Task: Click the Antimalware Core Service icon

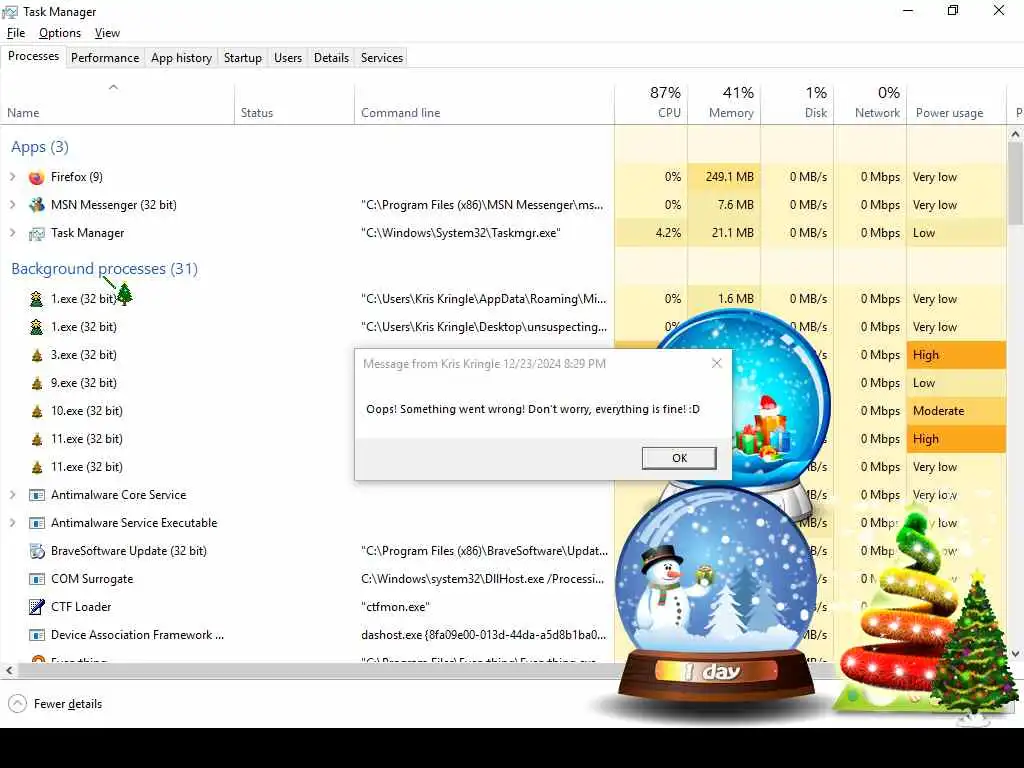Action: pos(37,495)
